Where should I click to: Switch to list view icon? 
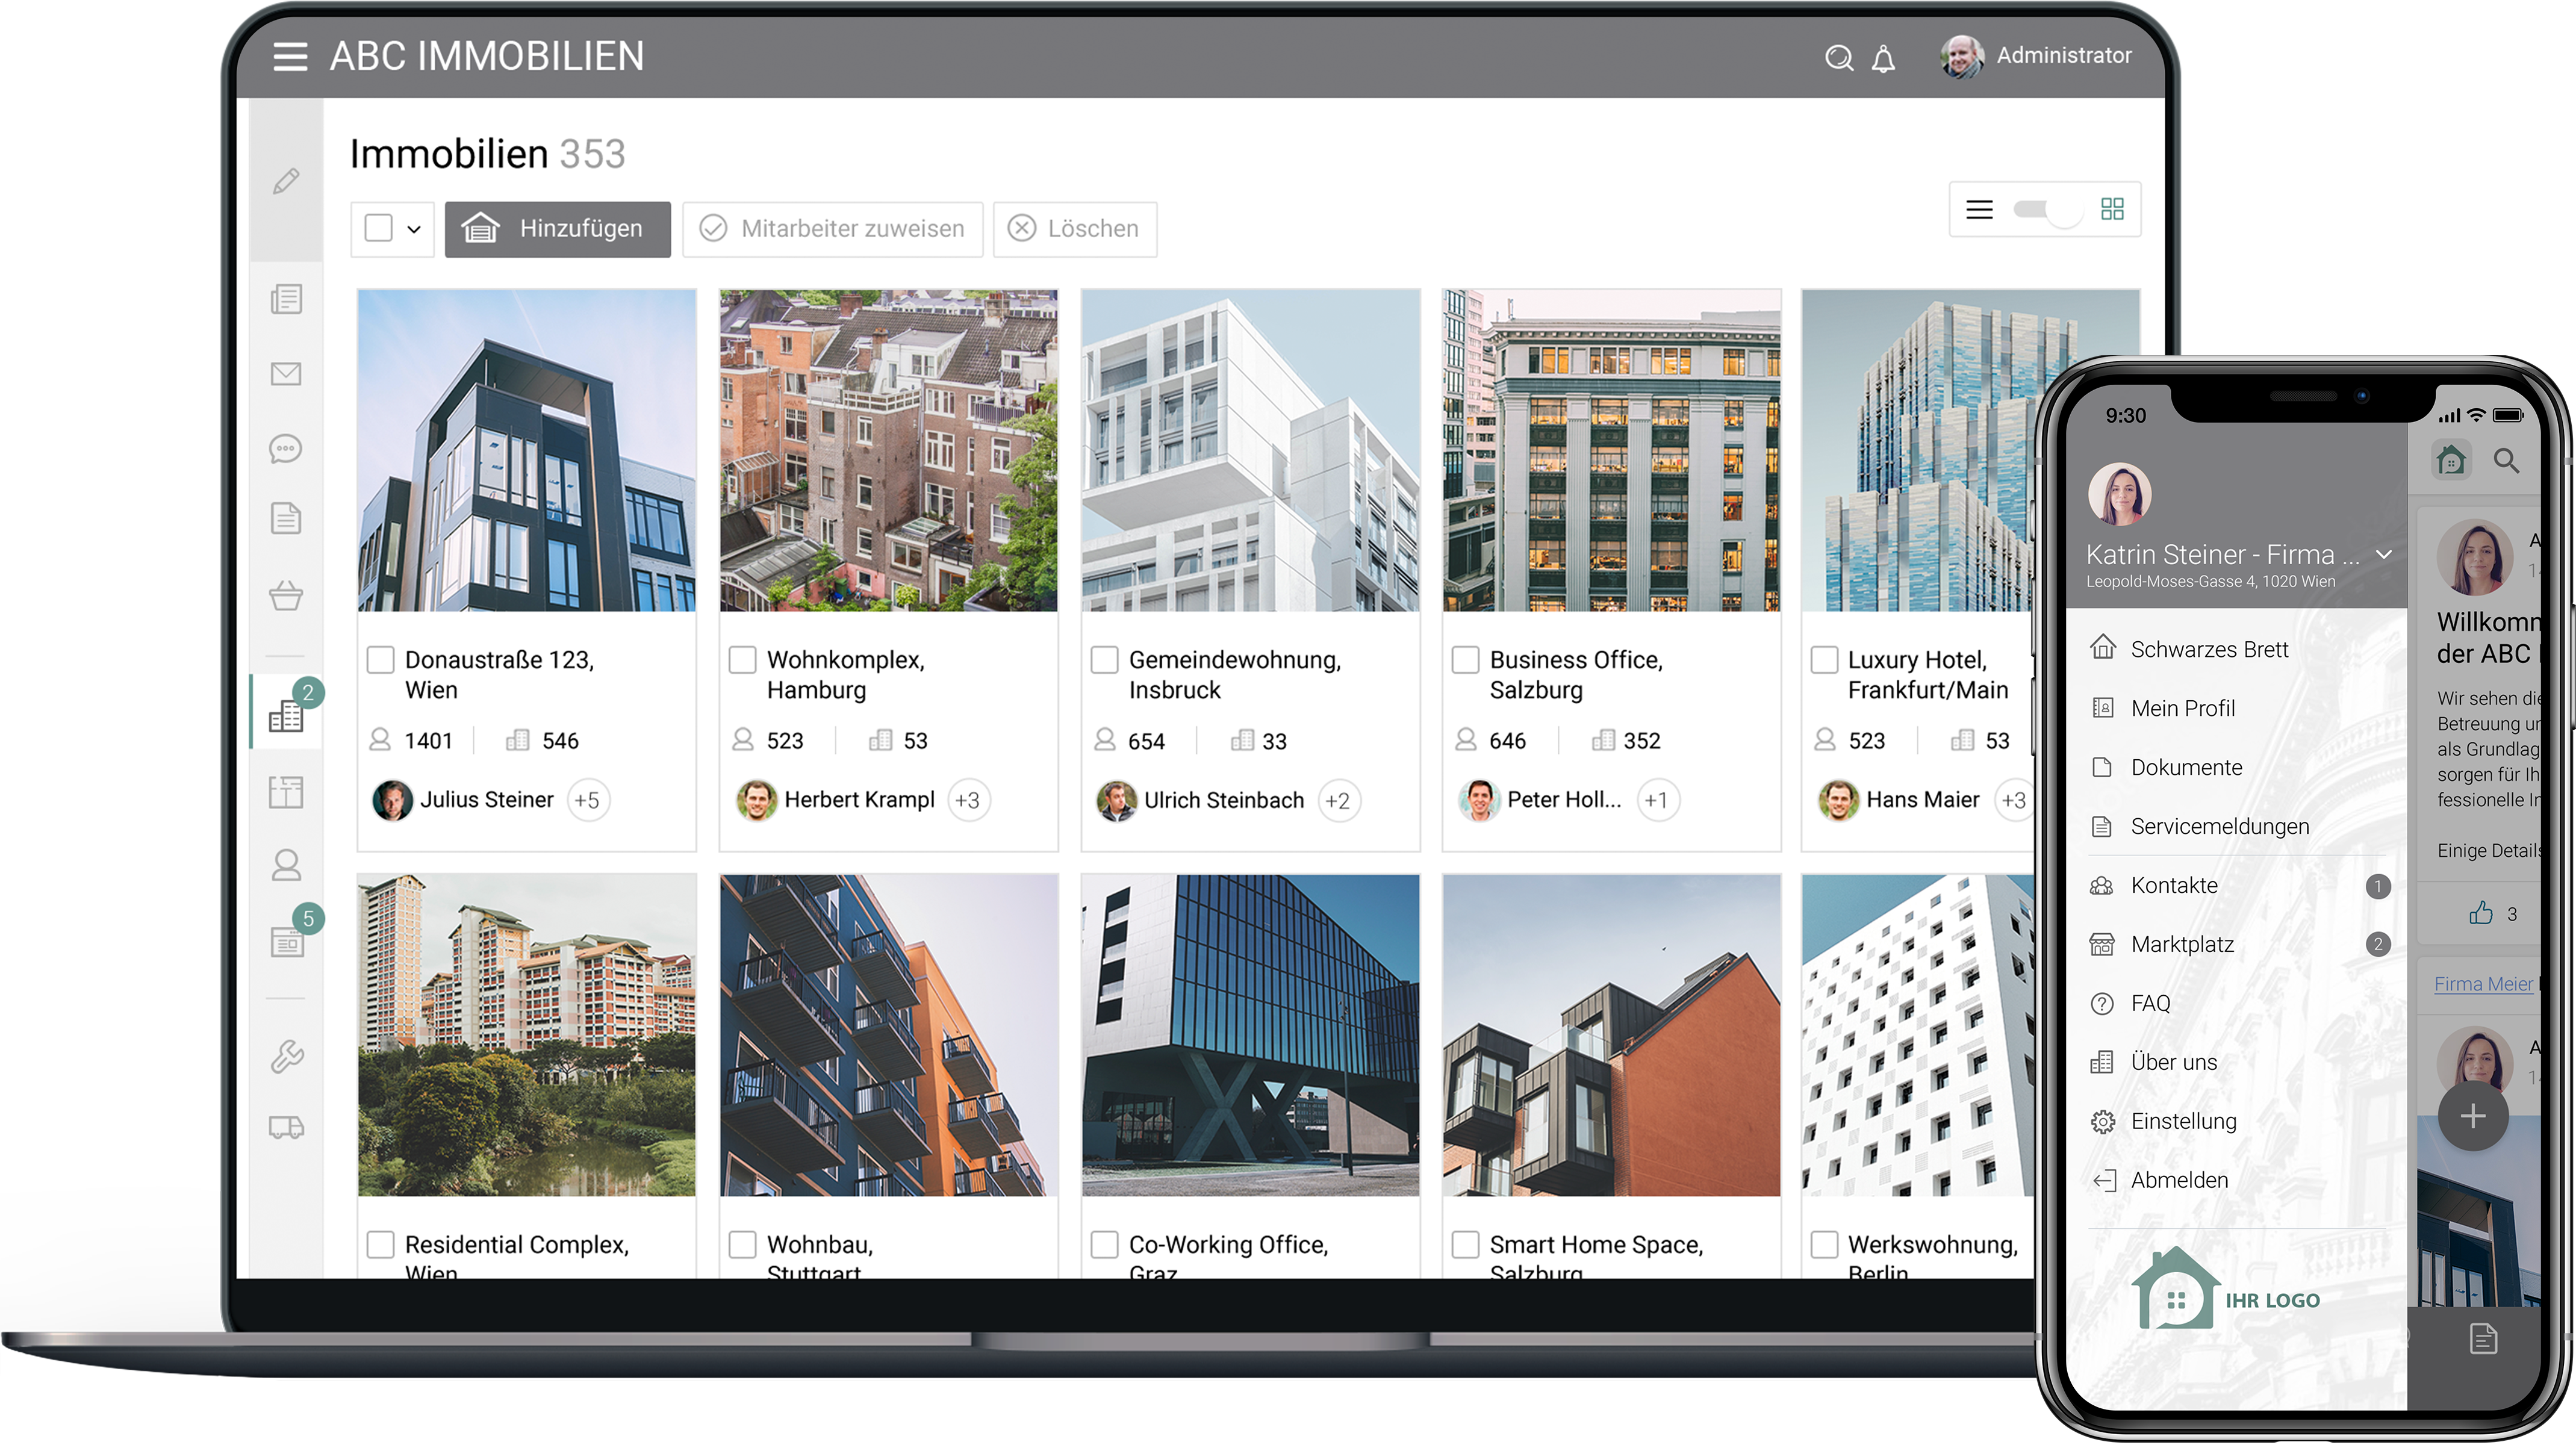click(1979, 209)
